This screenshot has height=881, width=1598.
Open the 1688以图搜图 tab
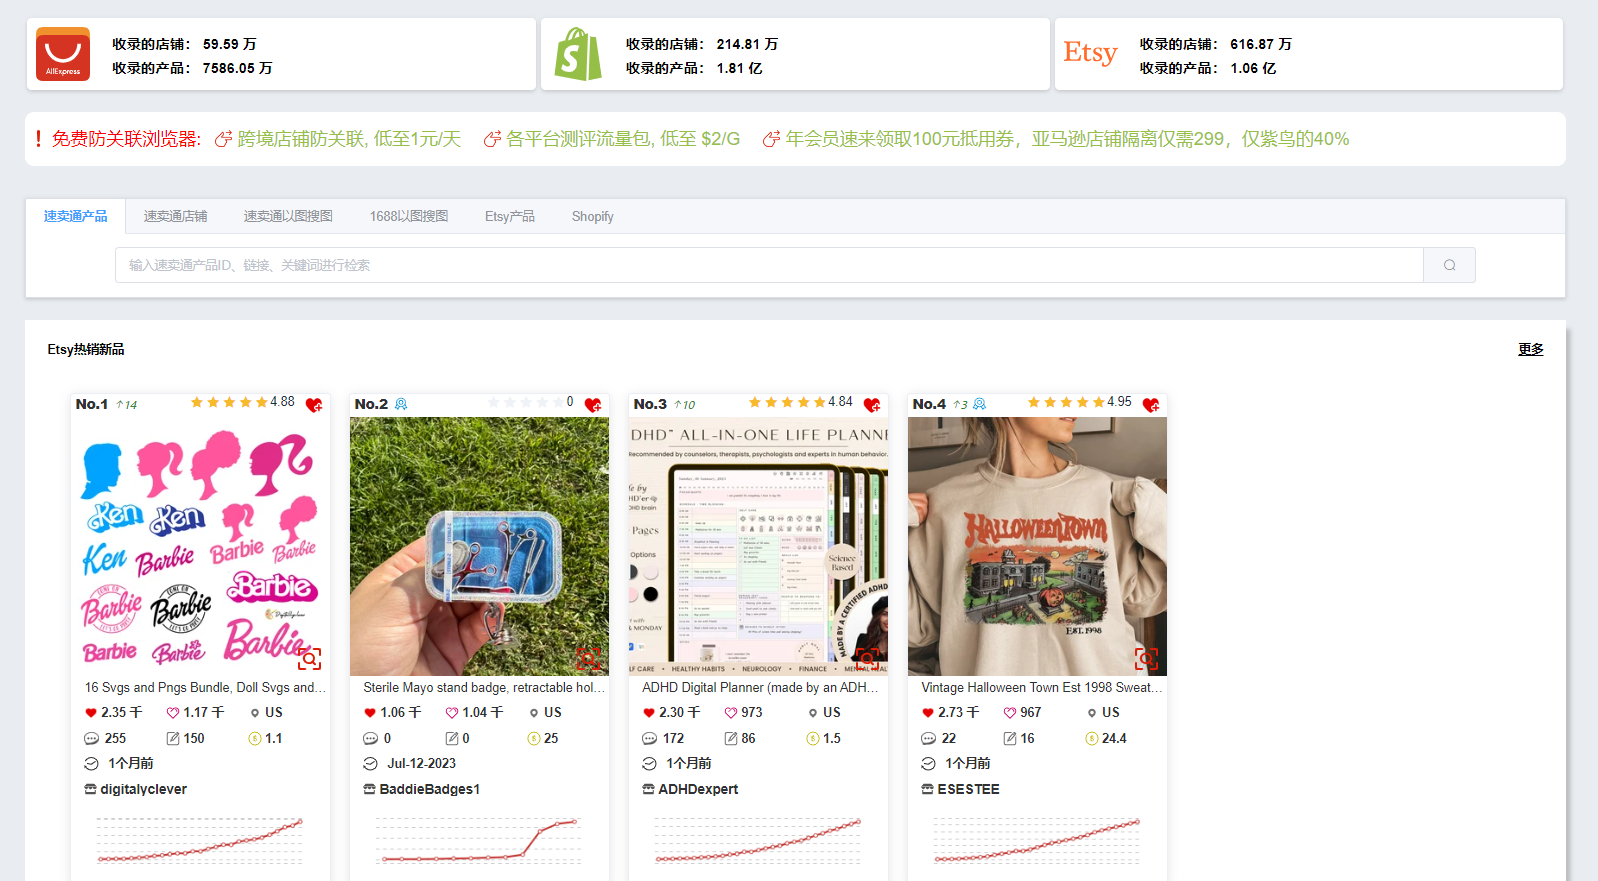coord(409,216)
